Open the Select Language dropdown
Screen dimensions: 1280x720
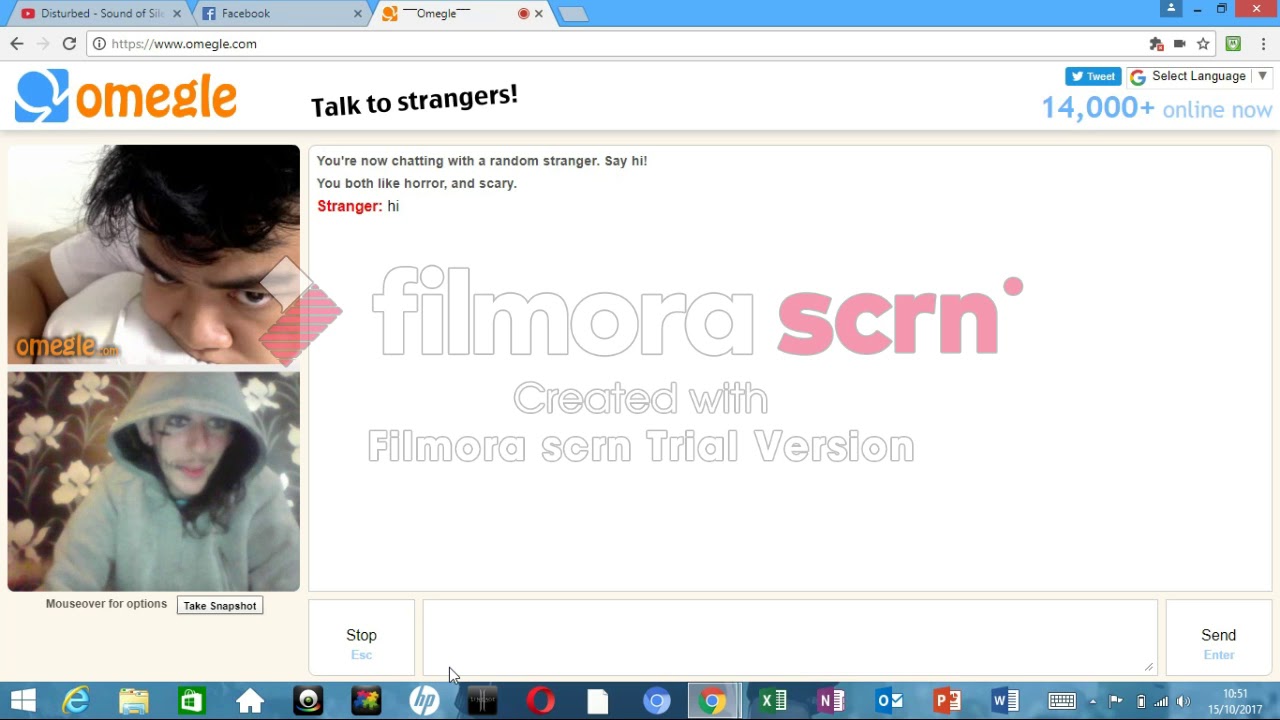[x=1198, y=77]
